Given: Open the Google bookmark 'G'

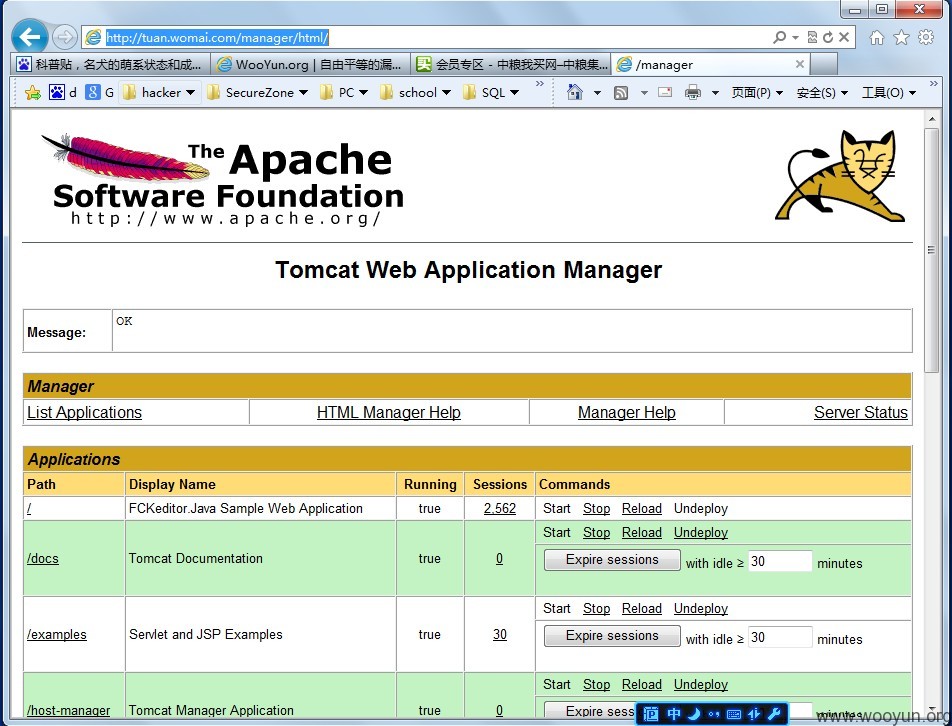Looking at the screenshot, I should point(100,92).
